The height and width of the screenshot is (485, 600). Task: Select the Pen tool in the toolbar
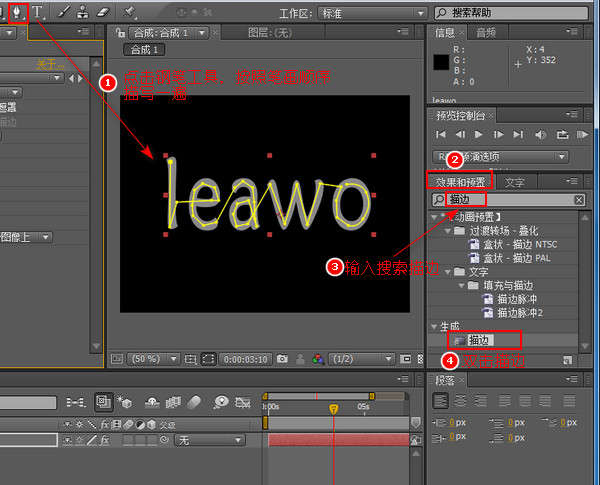(17, 13)
